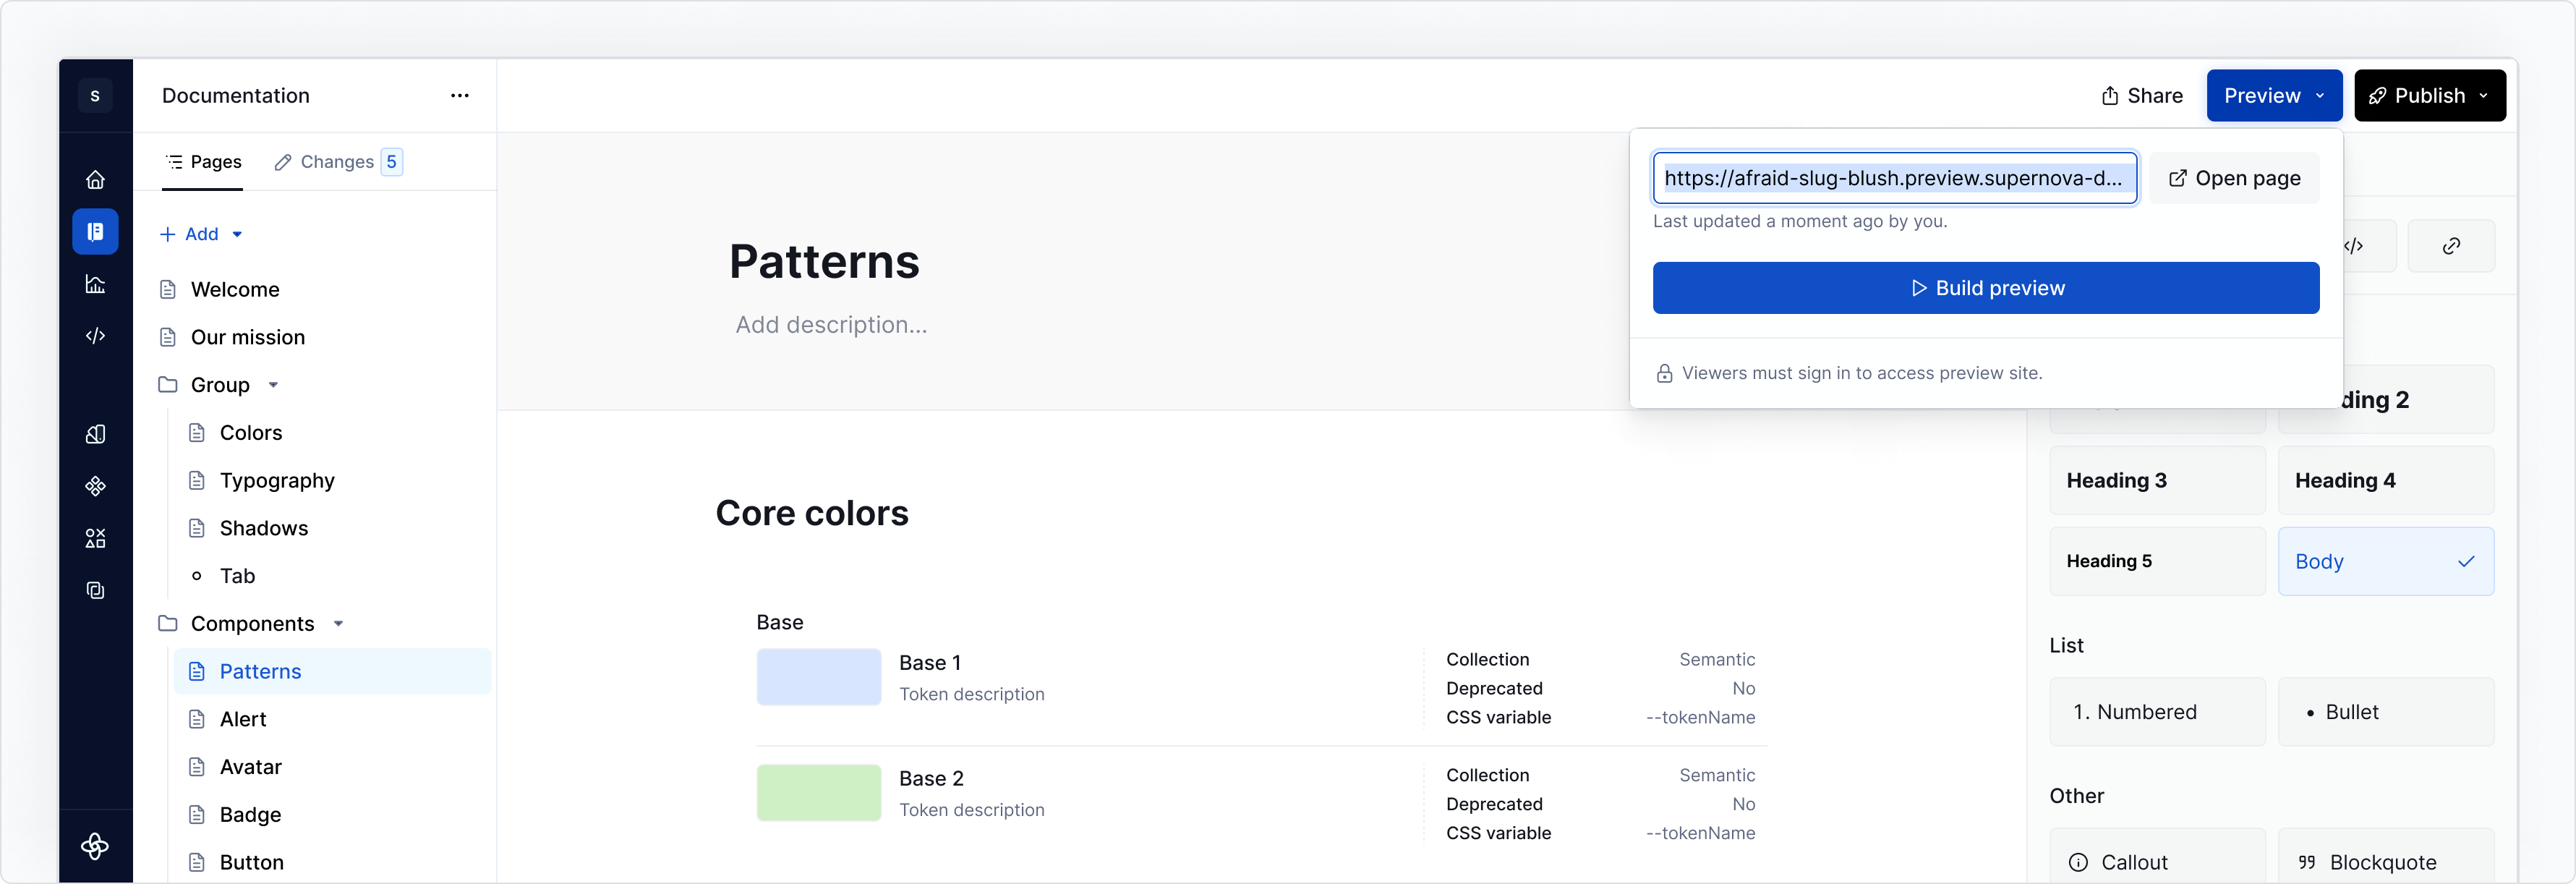This screenshot has width=2576, height=884.
Task: Select the Analytics icon in the sidebar
Action: click(x=95, y=284)
